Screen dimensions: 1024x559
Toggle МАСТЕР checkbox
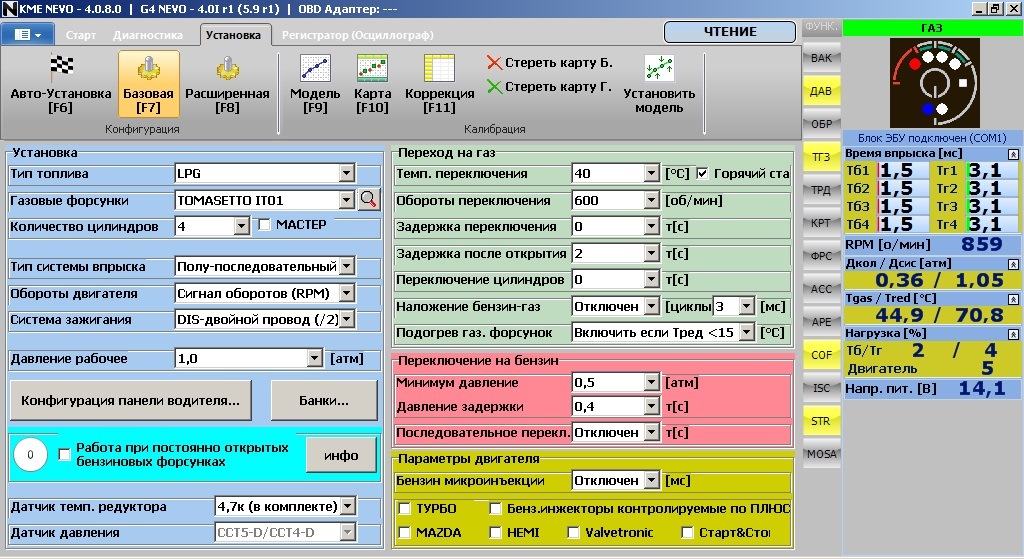pyautogui.click(x=264, y=225)
